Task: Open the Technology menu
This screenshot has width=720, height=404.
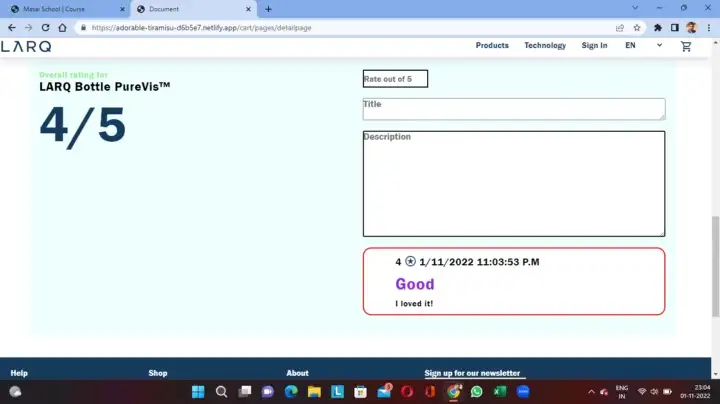Action: click(x=545, y=45)
